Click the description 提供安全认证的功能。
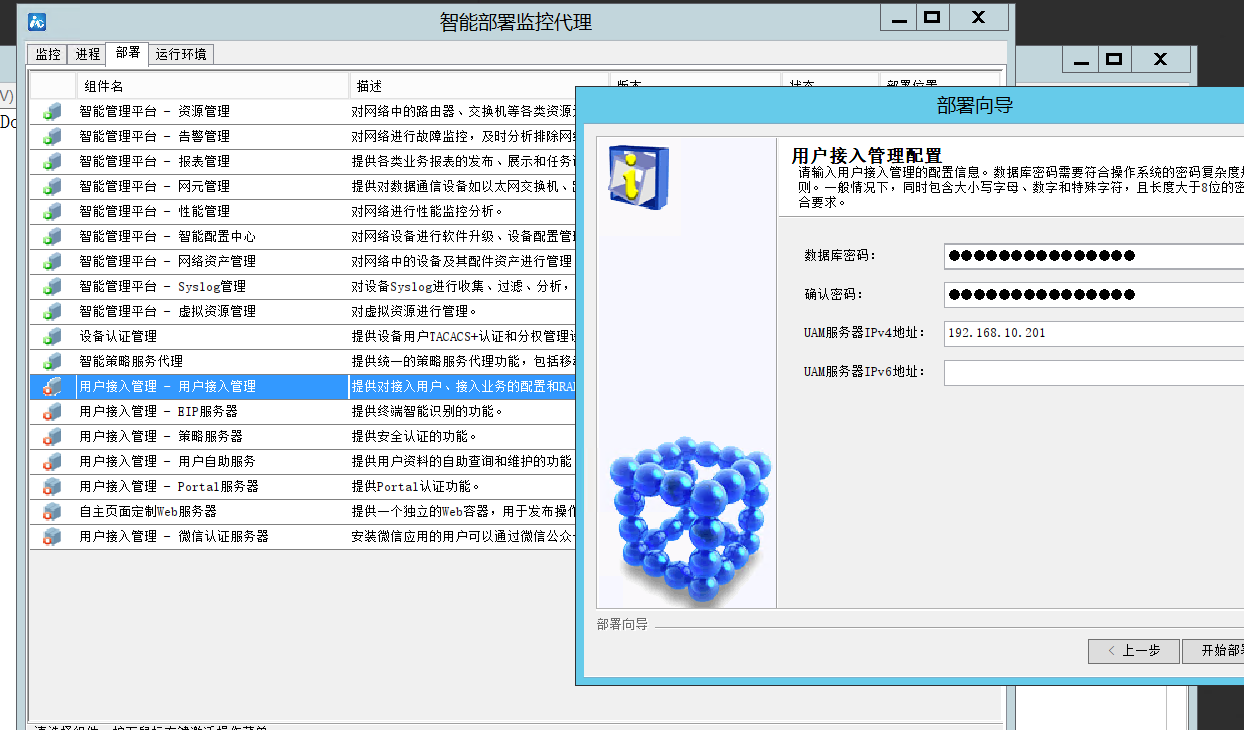Image resolution: width=1244 pixels, height=730 pixels. point(415,436)
